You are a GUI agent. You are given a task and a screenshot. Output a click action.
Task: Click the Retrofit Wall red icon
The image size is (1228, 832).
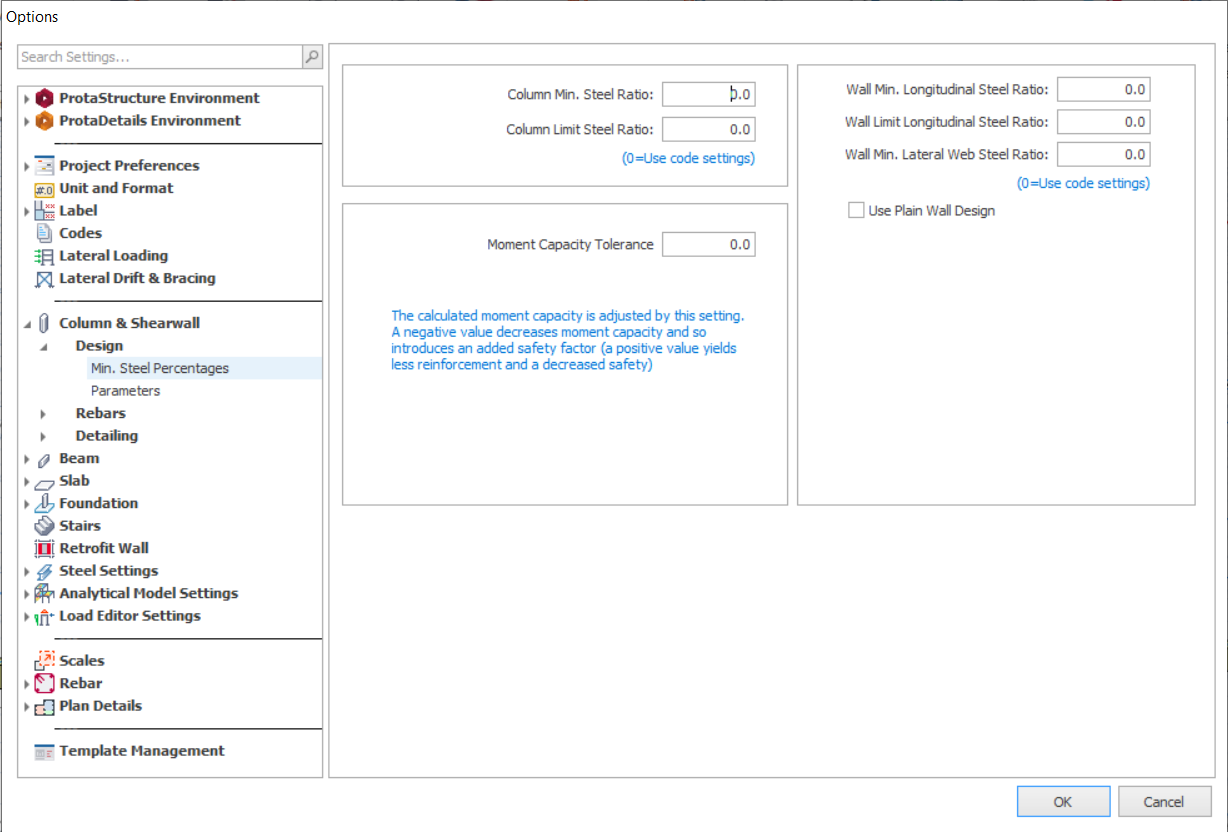click(44, 549)
